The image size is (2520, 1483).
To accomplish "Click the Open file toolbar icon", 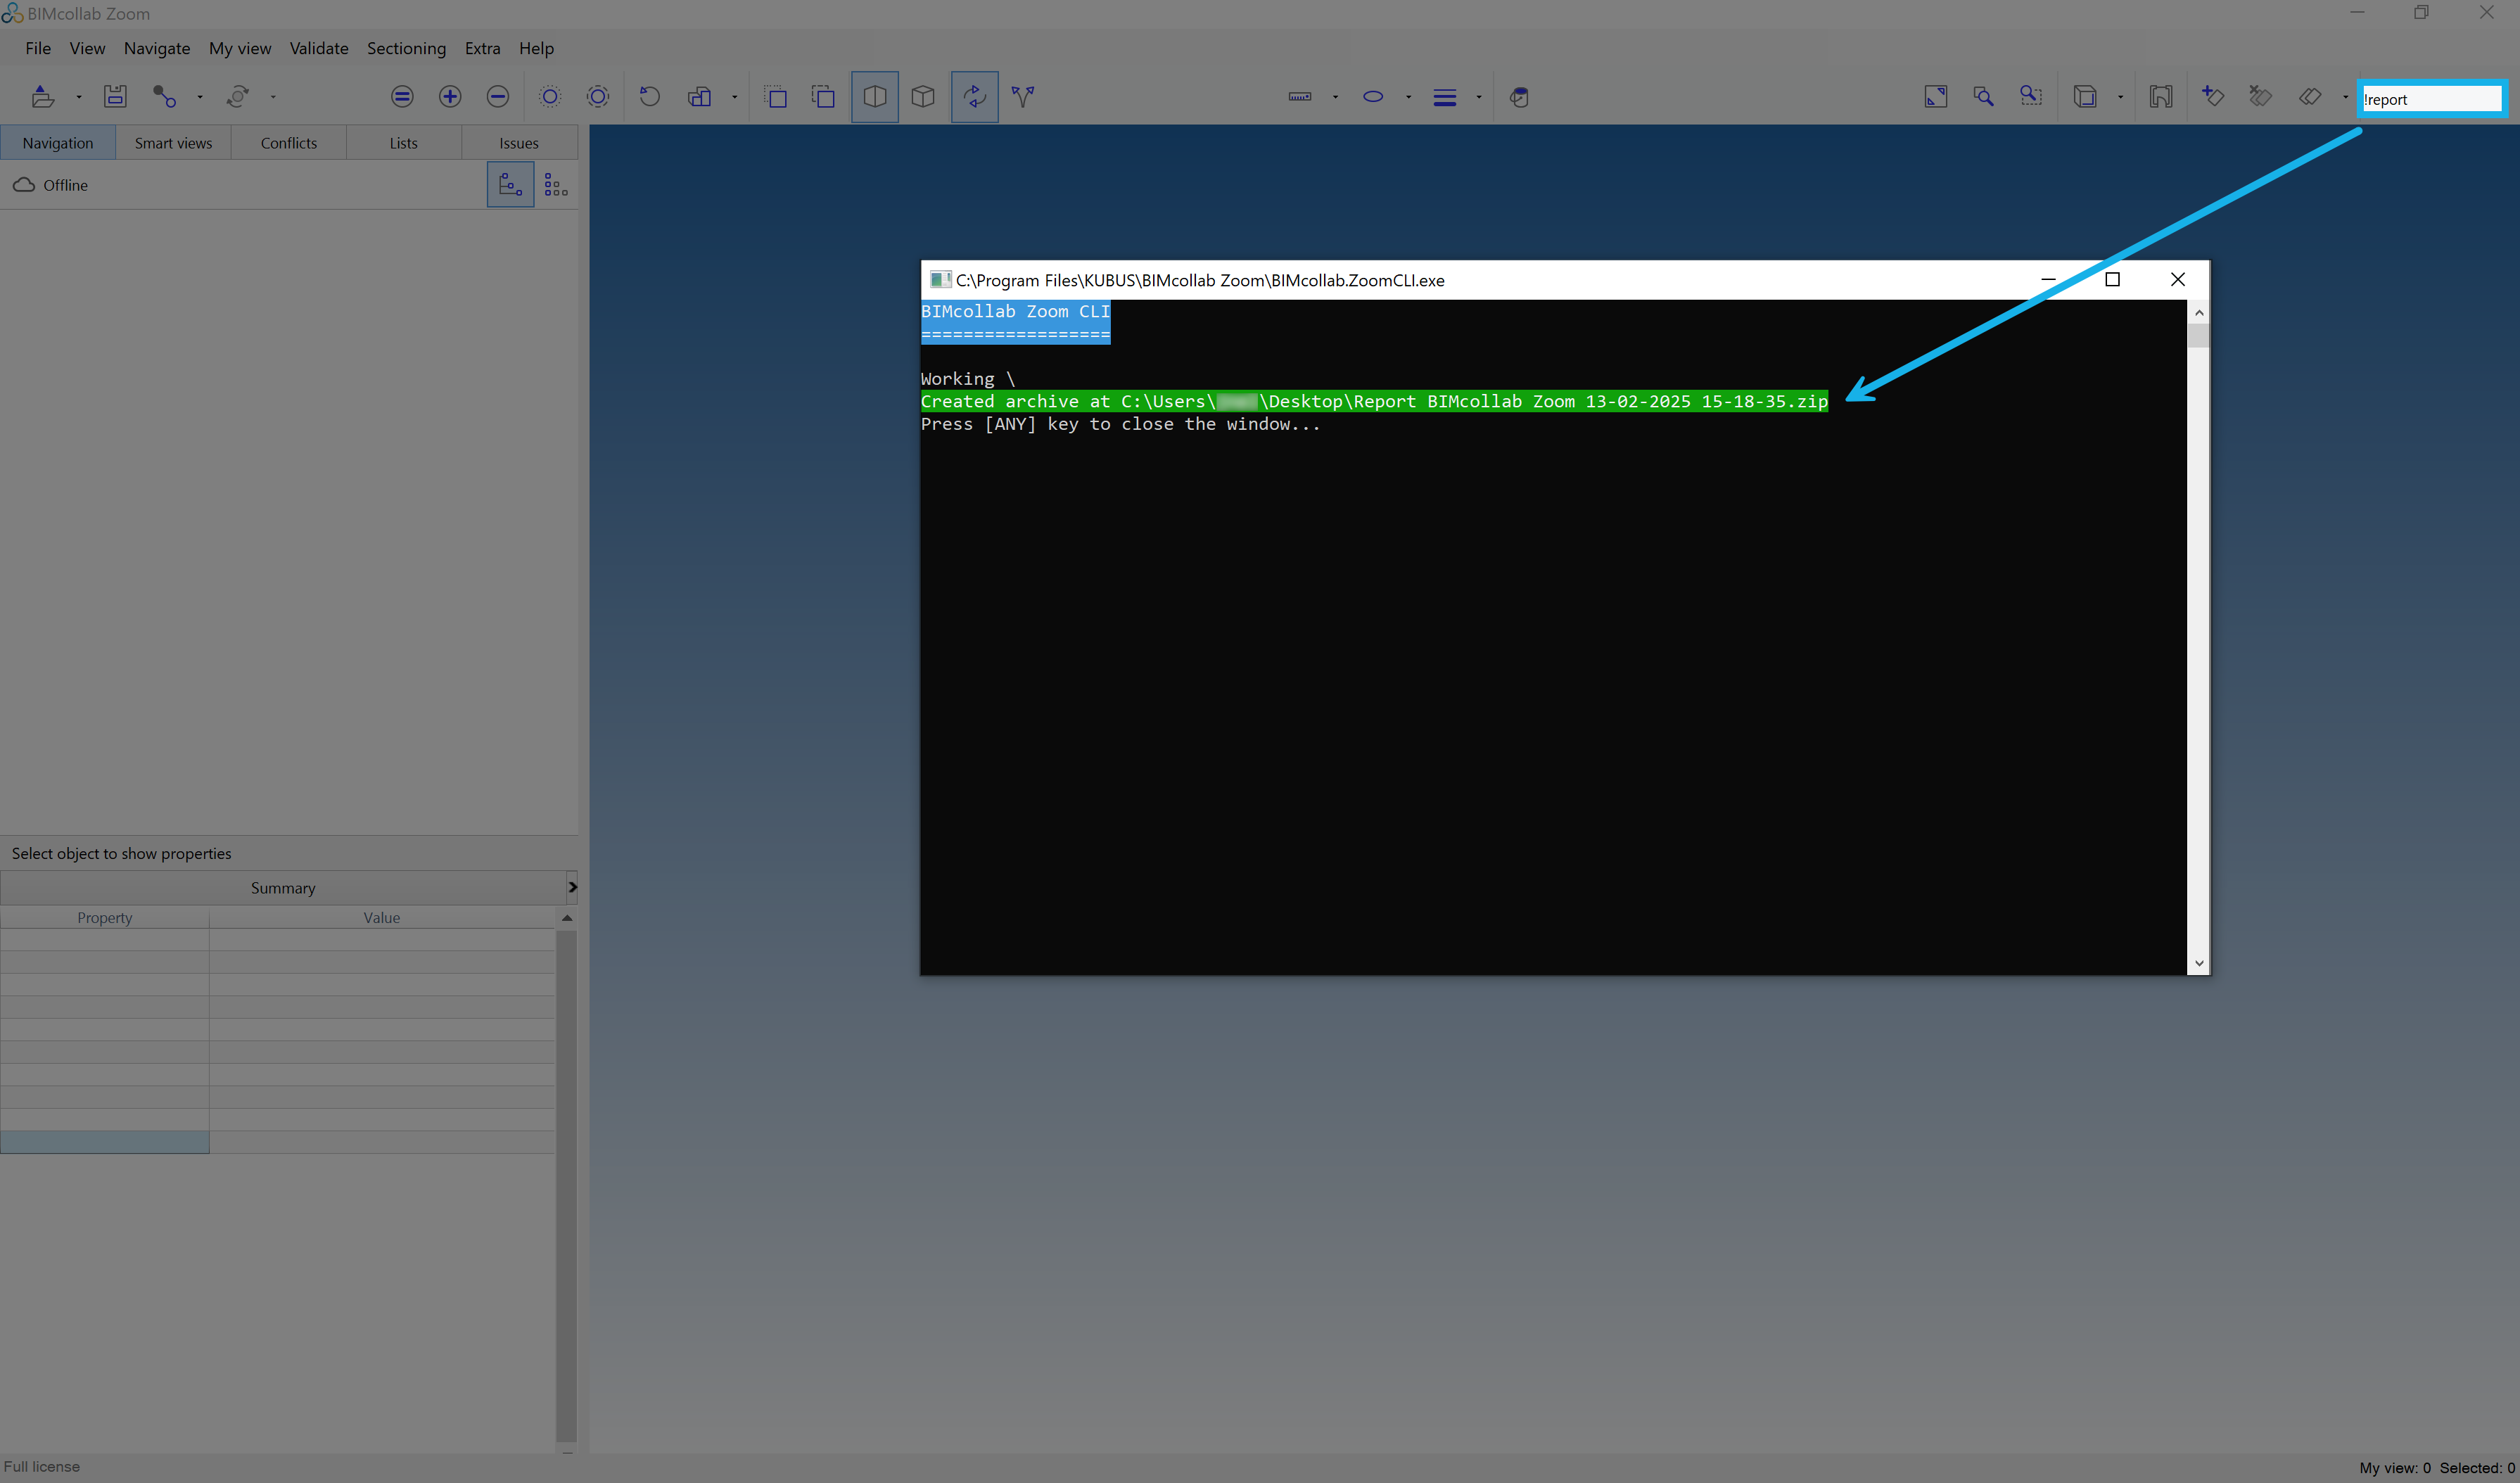I will point(42,97).
